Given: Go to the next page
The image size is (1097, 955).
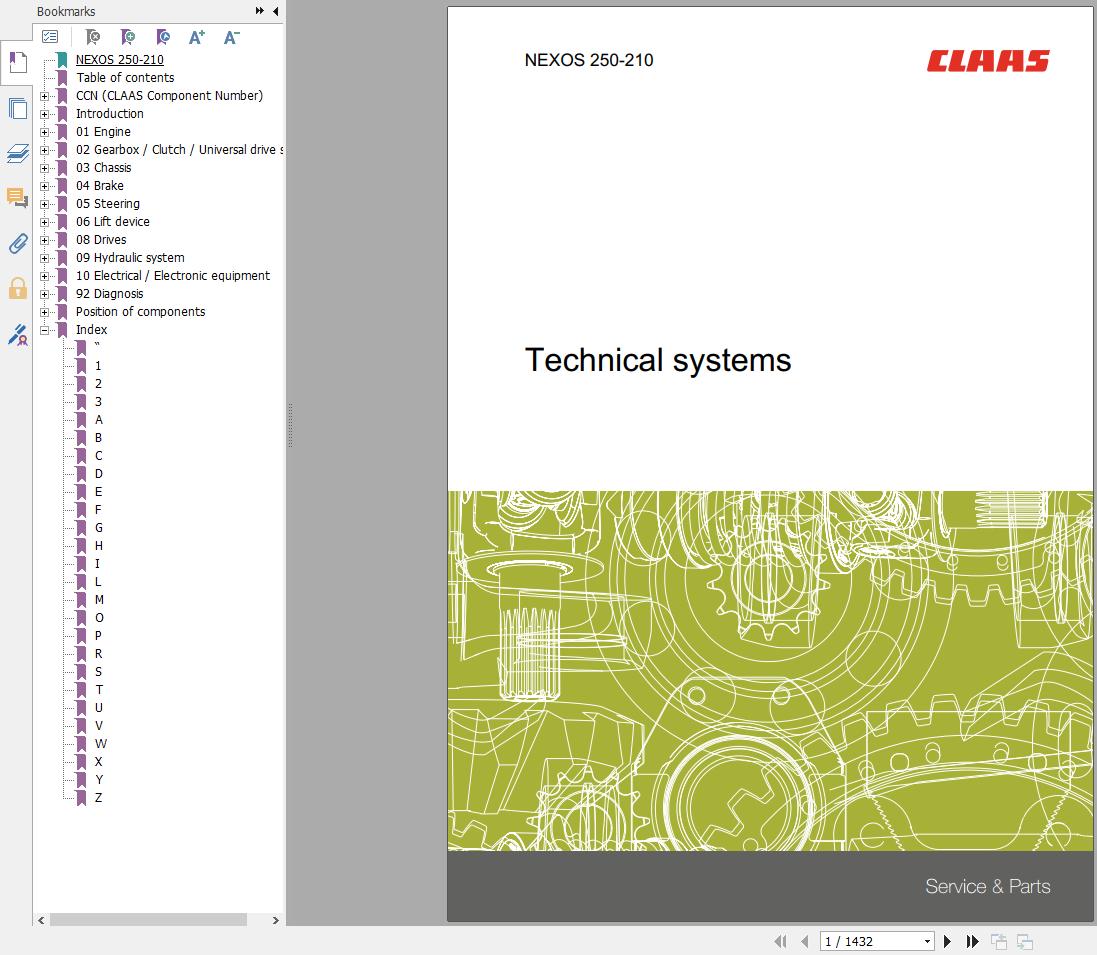Looking at the screenshot, I should pos(948,941).
